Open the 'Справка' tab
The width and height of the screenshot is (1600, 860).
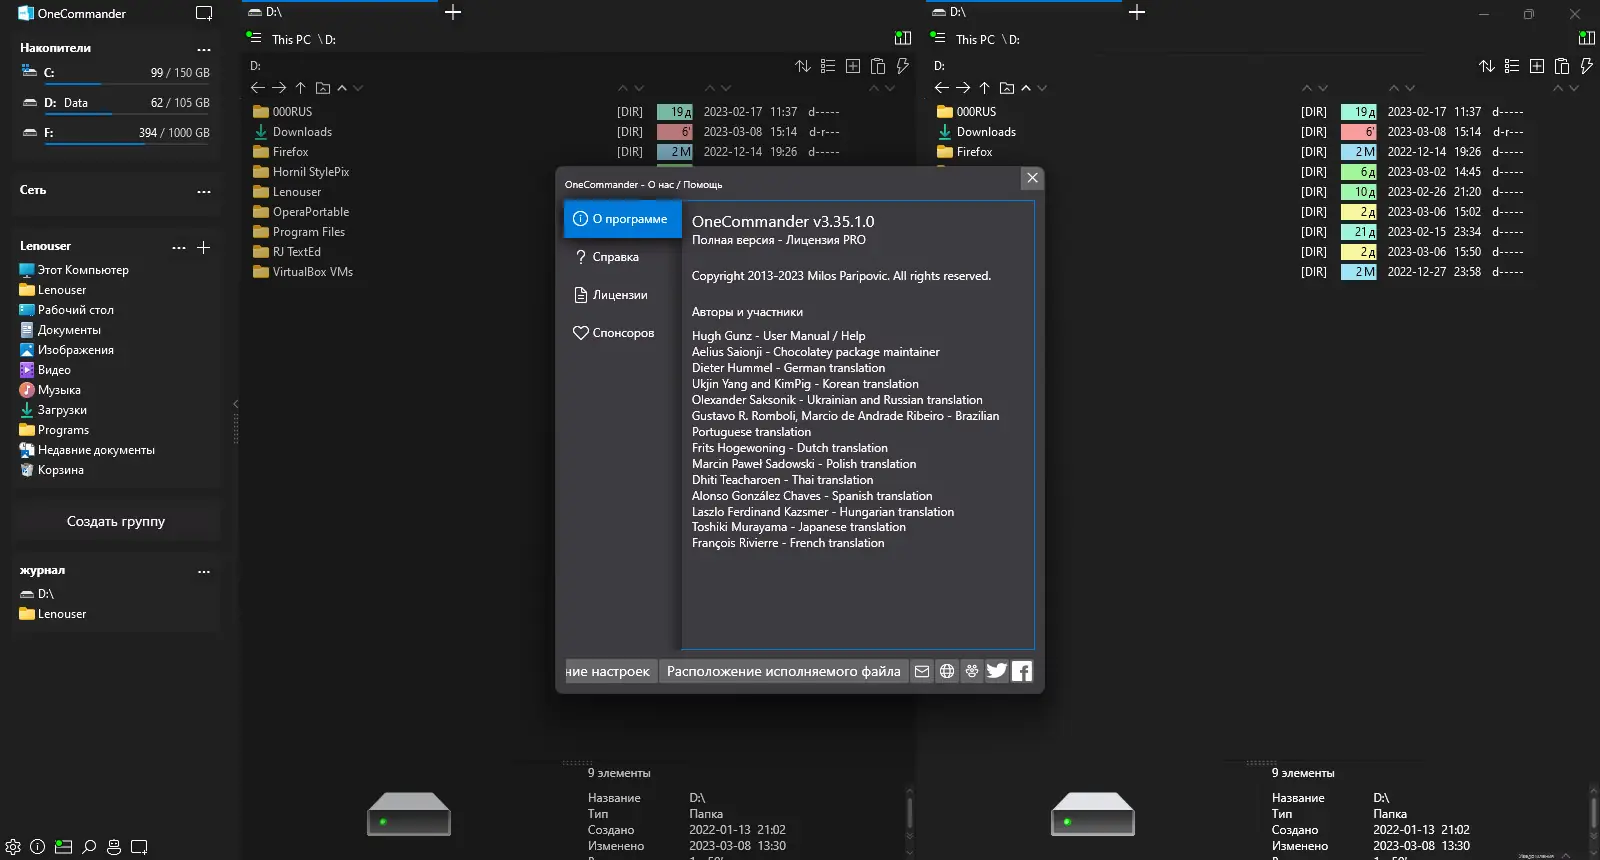click(x=622, y=257)
